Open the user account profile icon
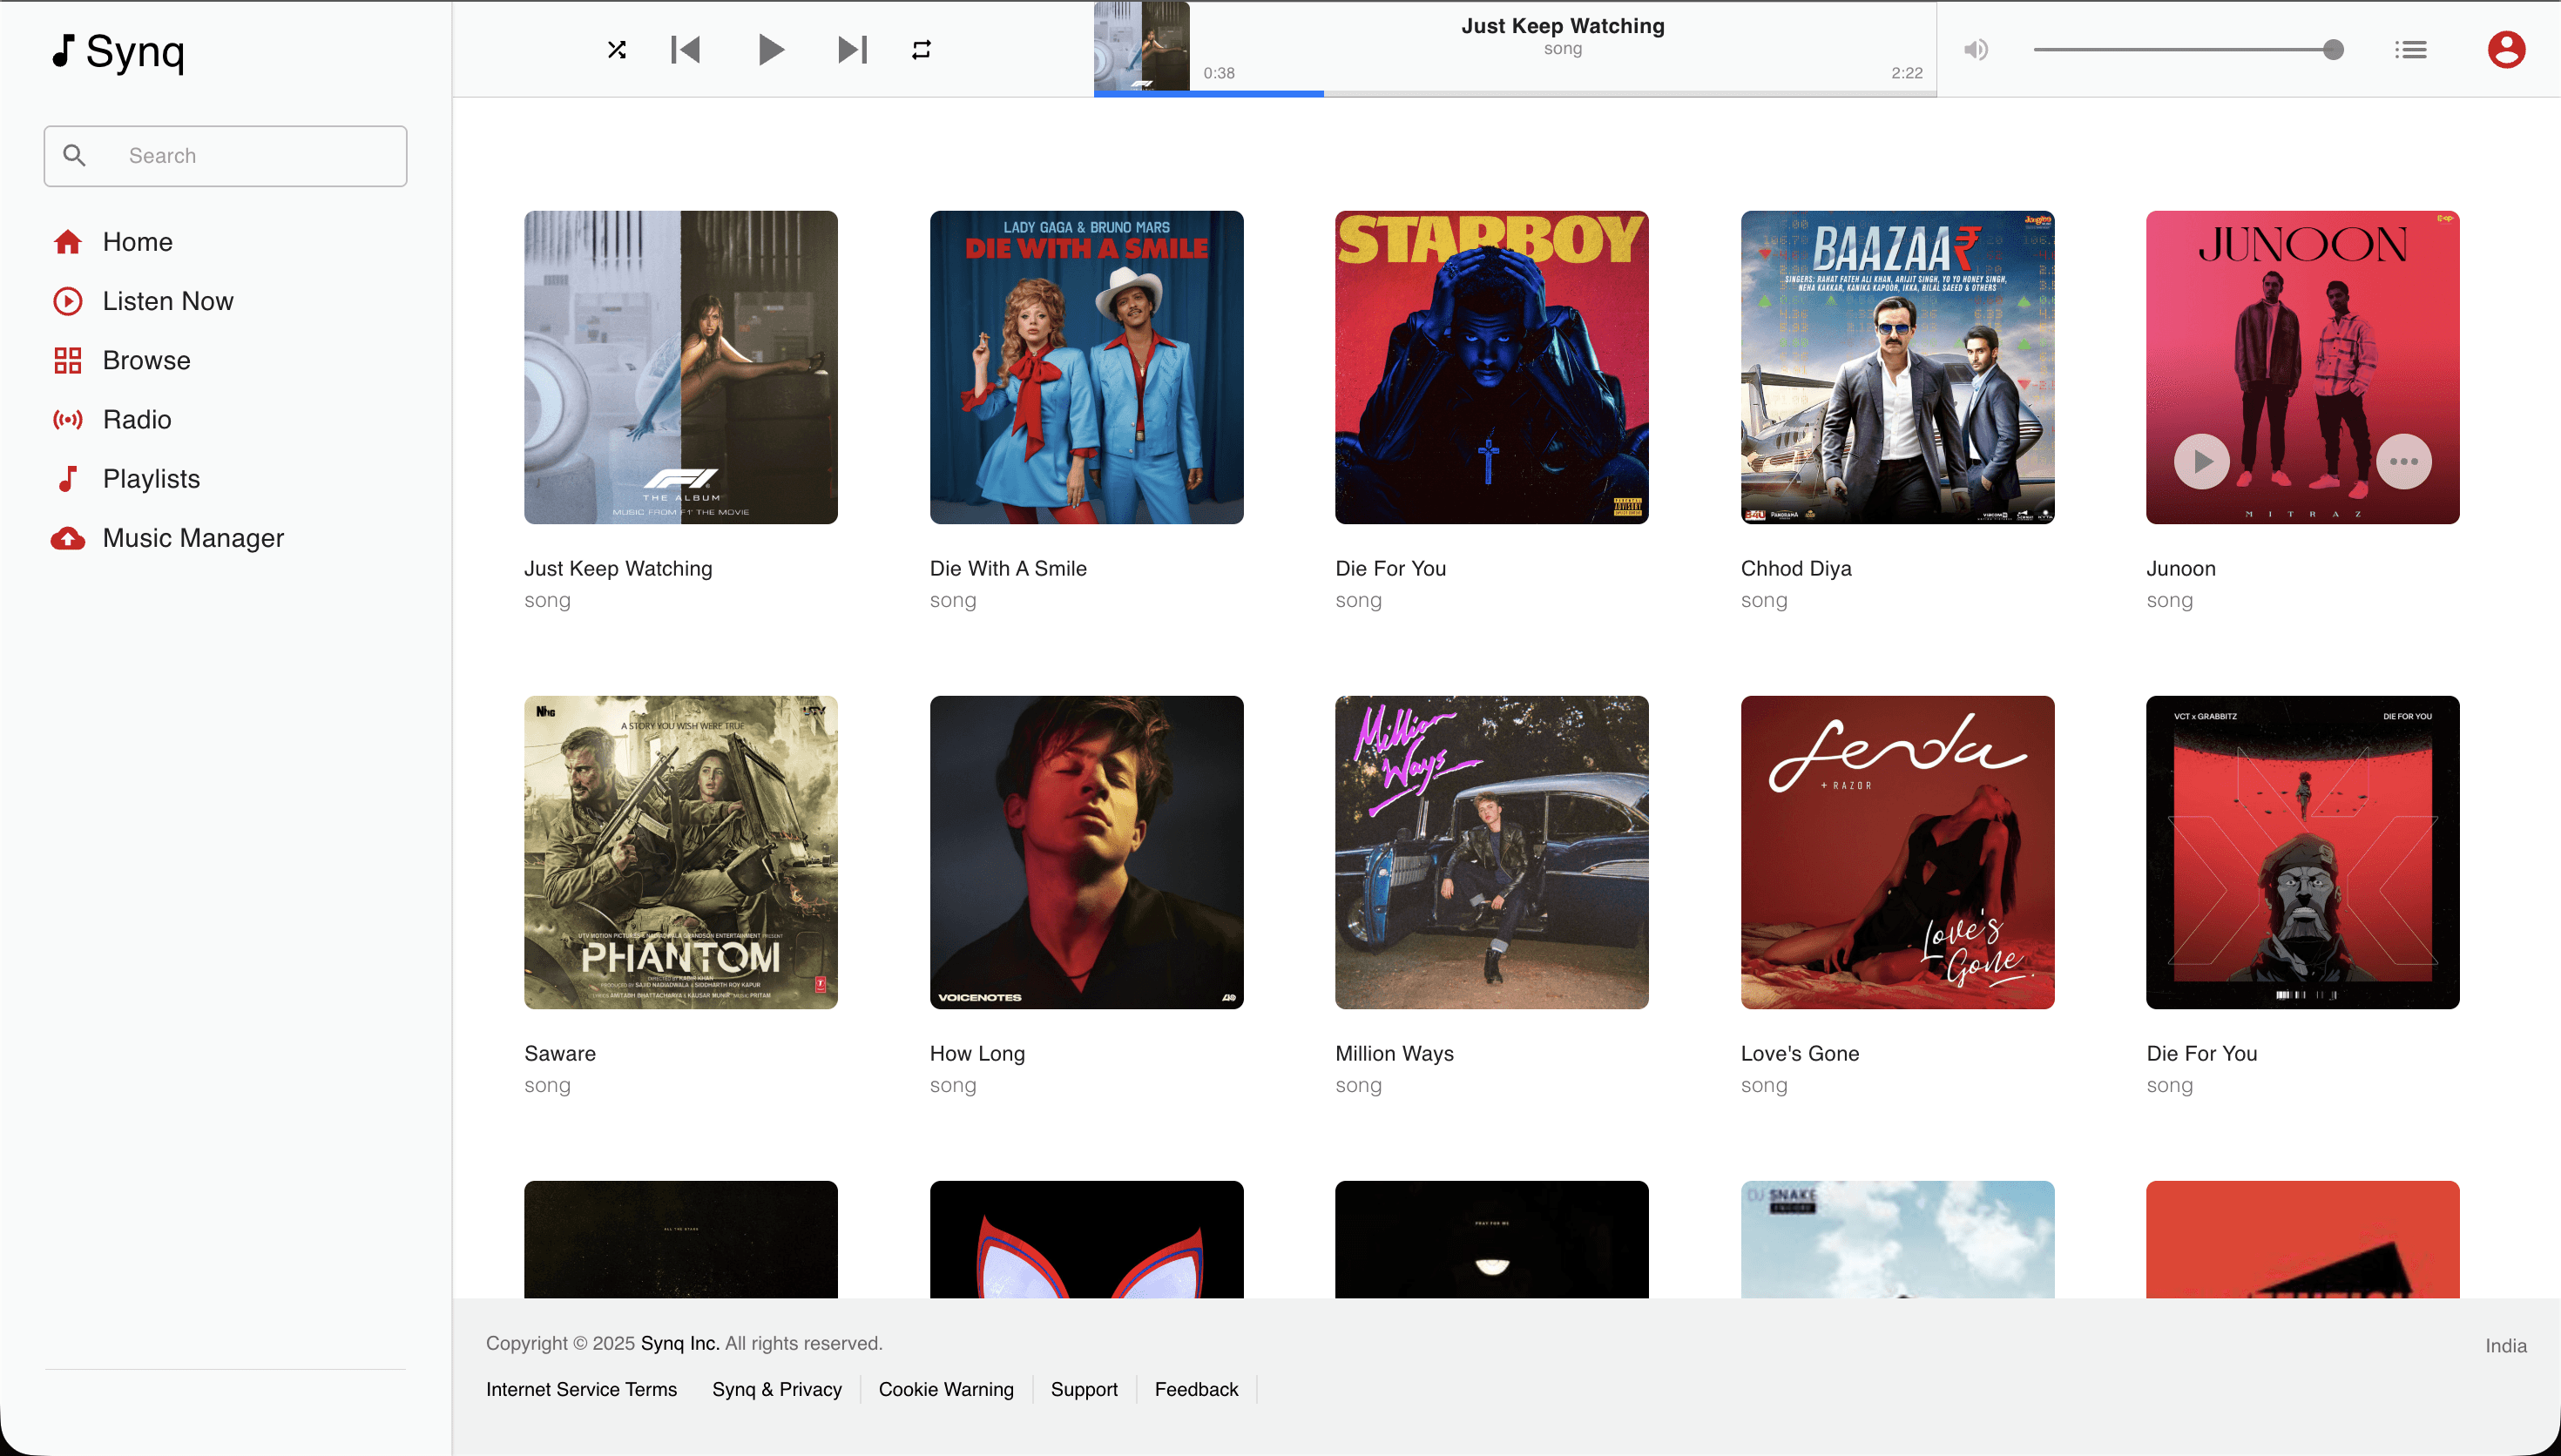 [x=2506, y=49]
